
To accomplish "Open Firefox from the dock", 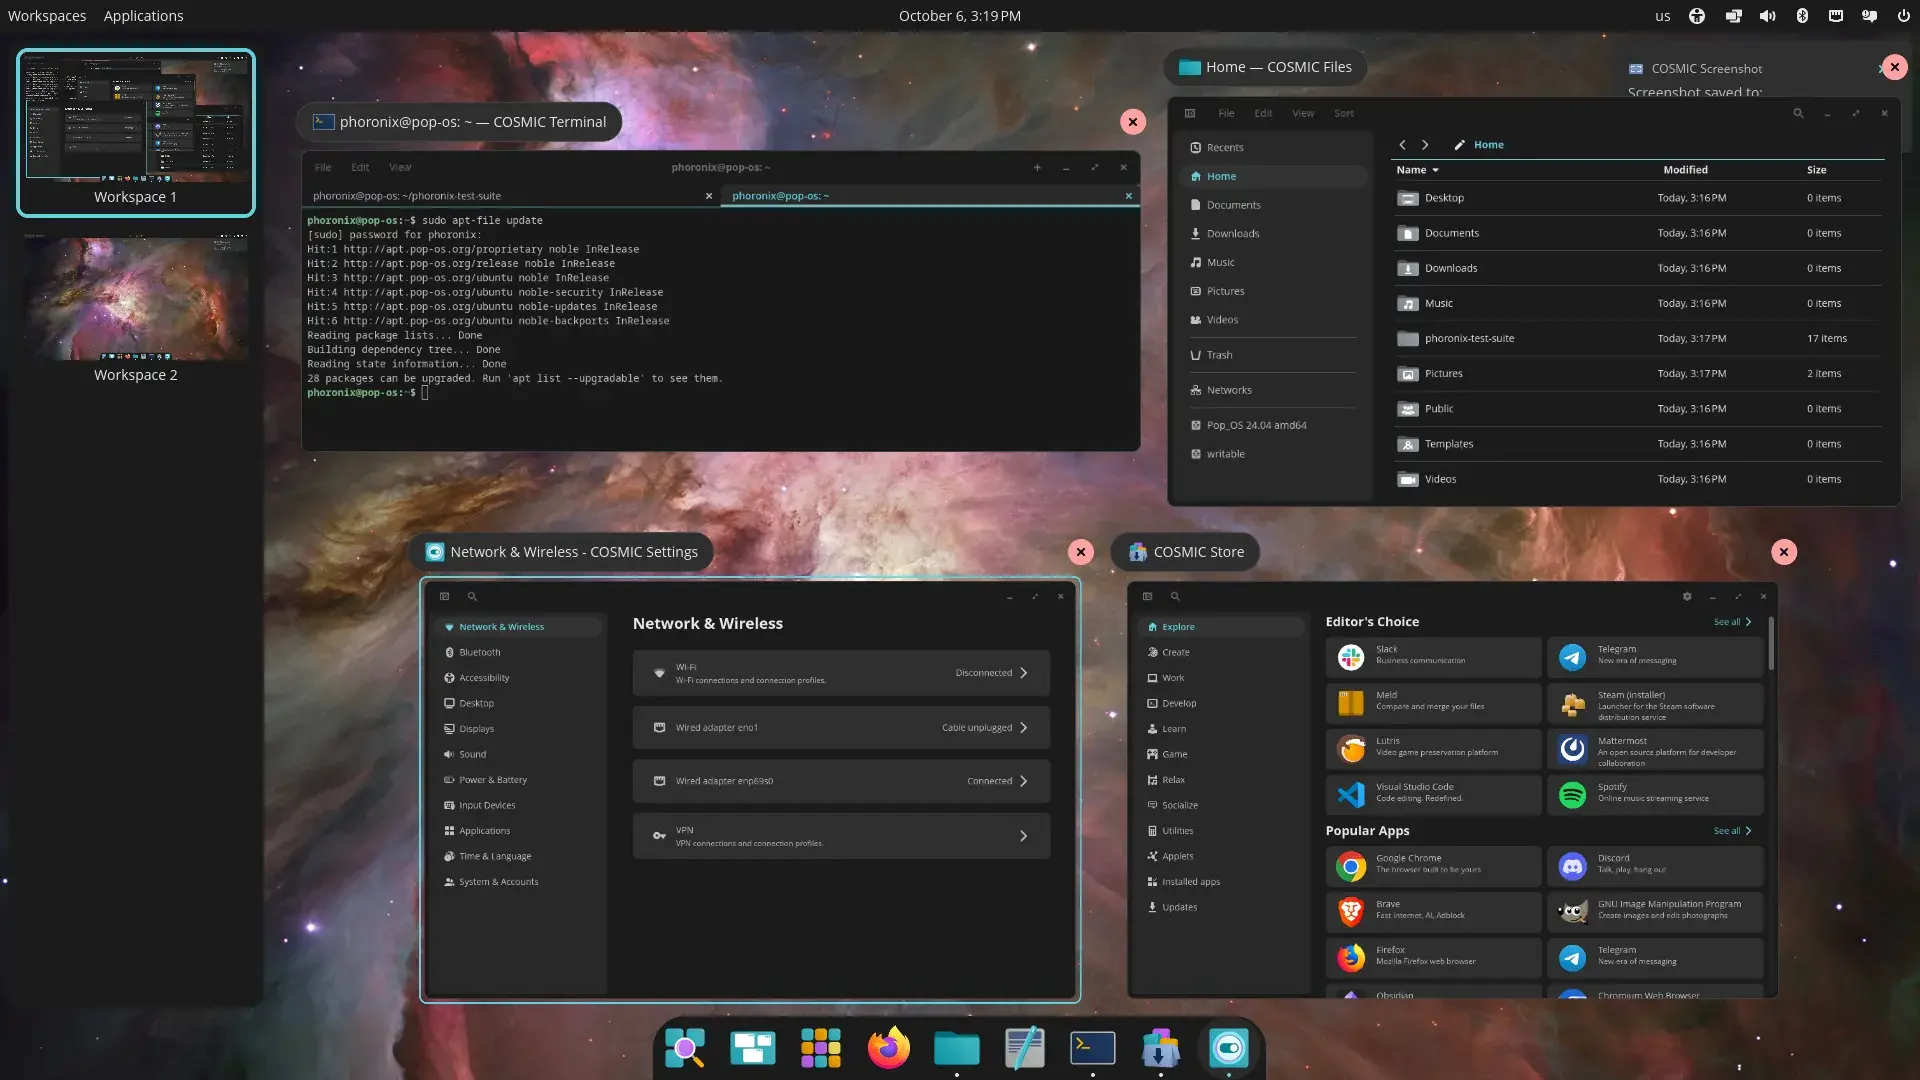I will tap(888, 1048).
